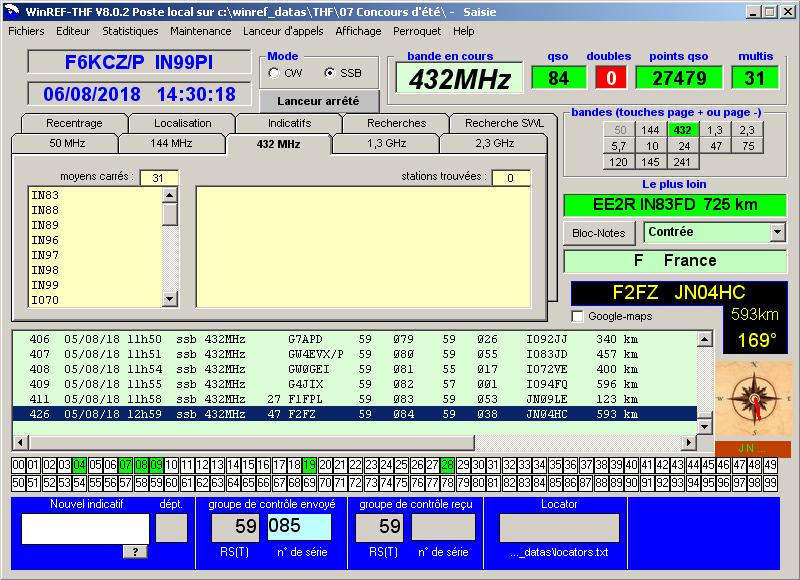This screenshot has width=800, height=580.
Task: Switch to the 50 MHz tab
Action: click(67, 143)
